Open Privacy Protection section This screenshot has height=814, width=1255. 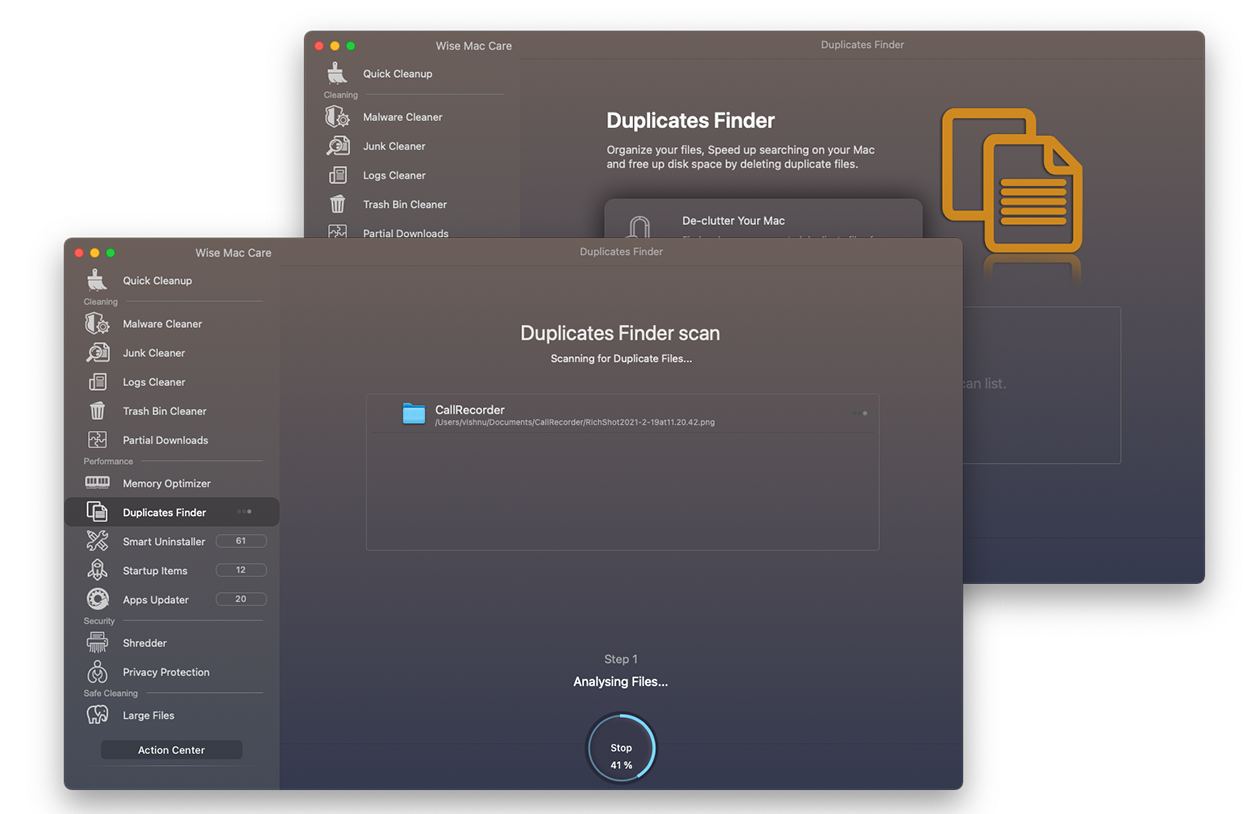click(x=166, y=672)
